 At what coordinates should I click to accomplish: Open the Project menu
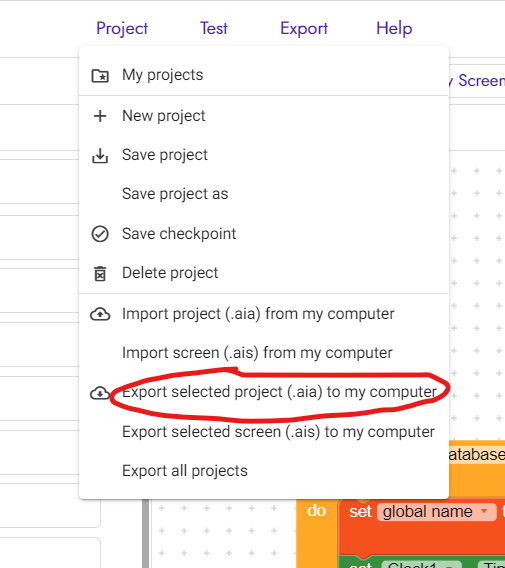pos(122,28)
